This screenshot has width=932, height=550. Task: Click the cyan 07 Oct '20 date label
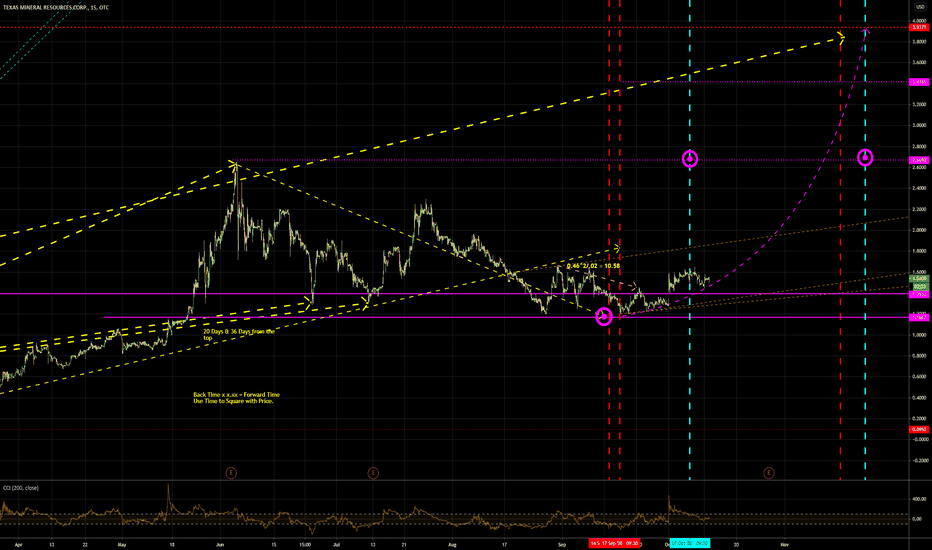pos(689,543)
